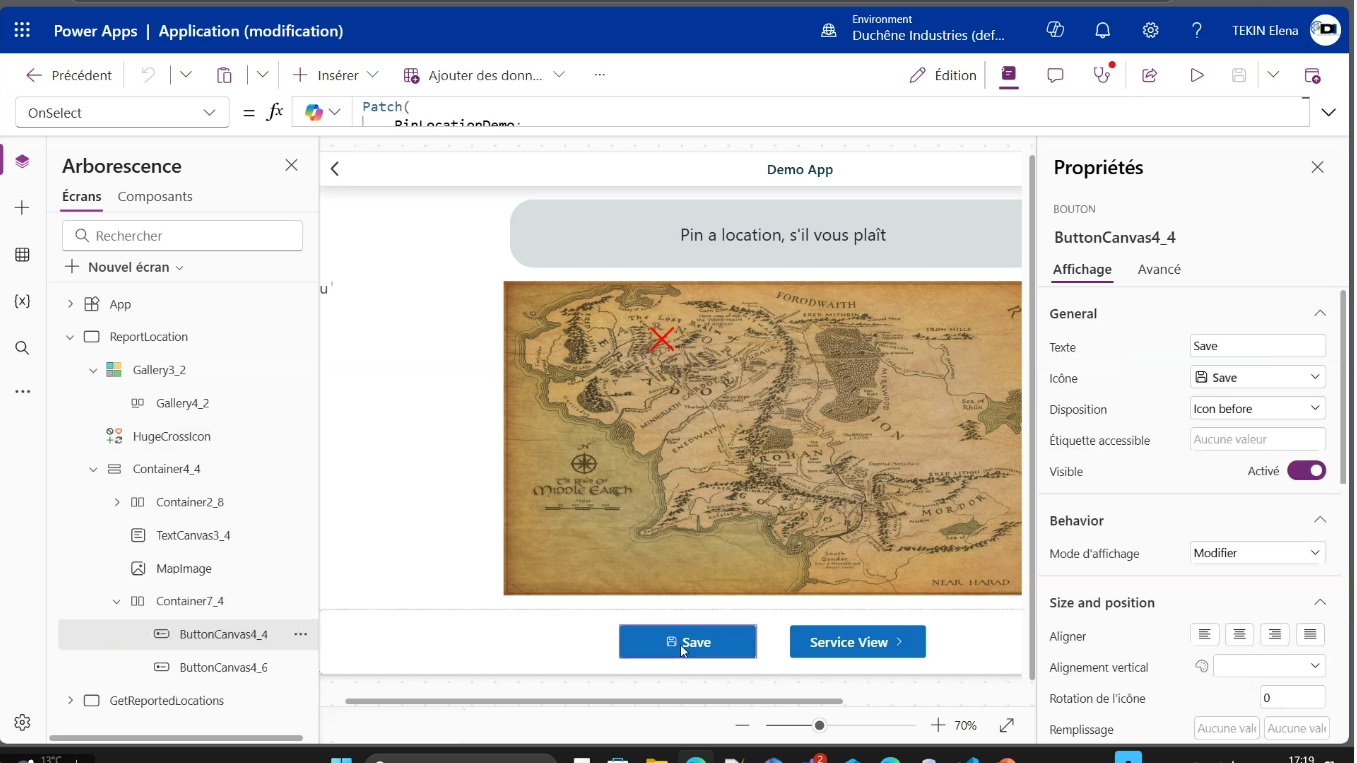Open the Data table icon in left rail

click(x=22, y=255)
